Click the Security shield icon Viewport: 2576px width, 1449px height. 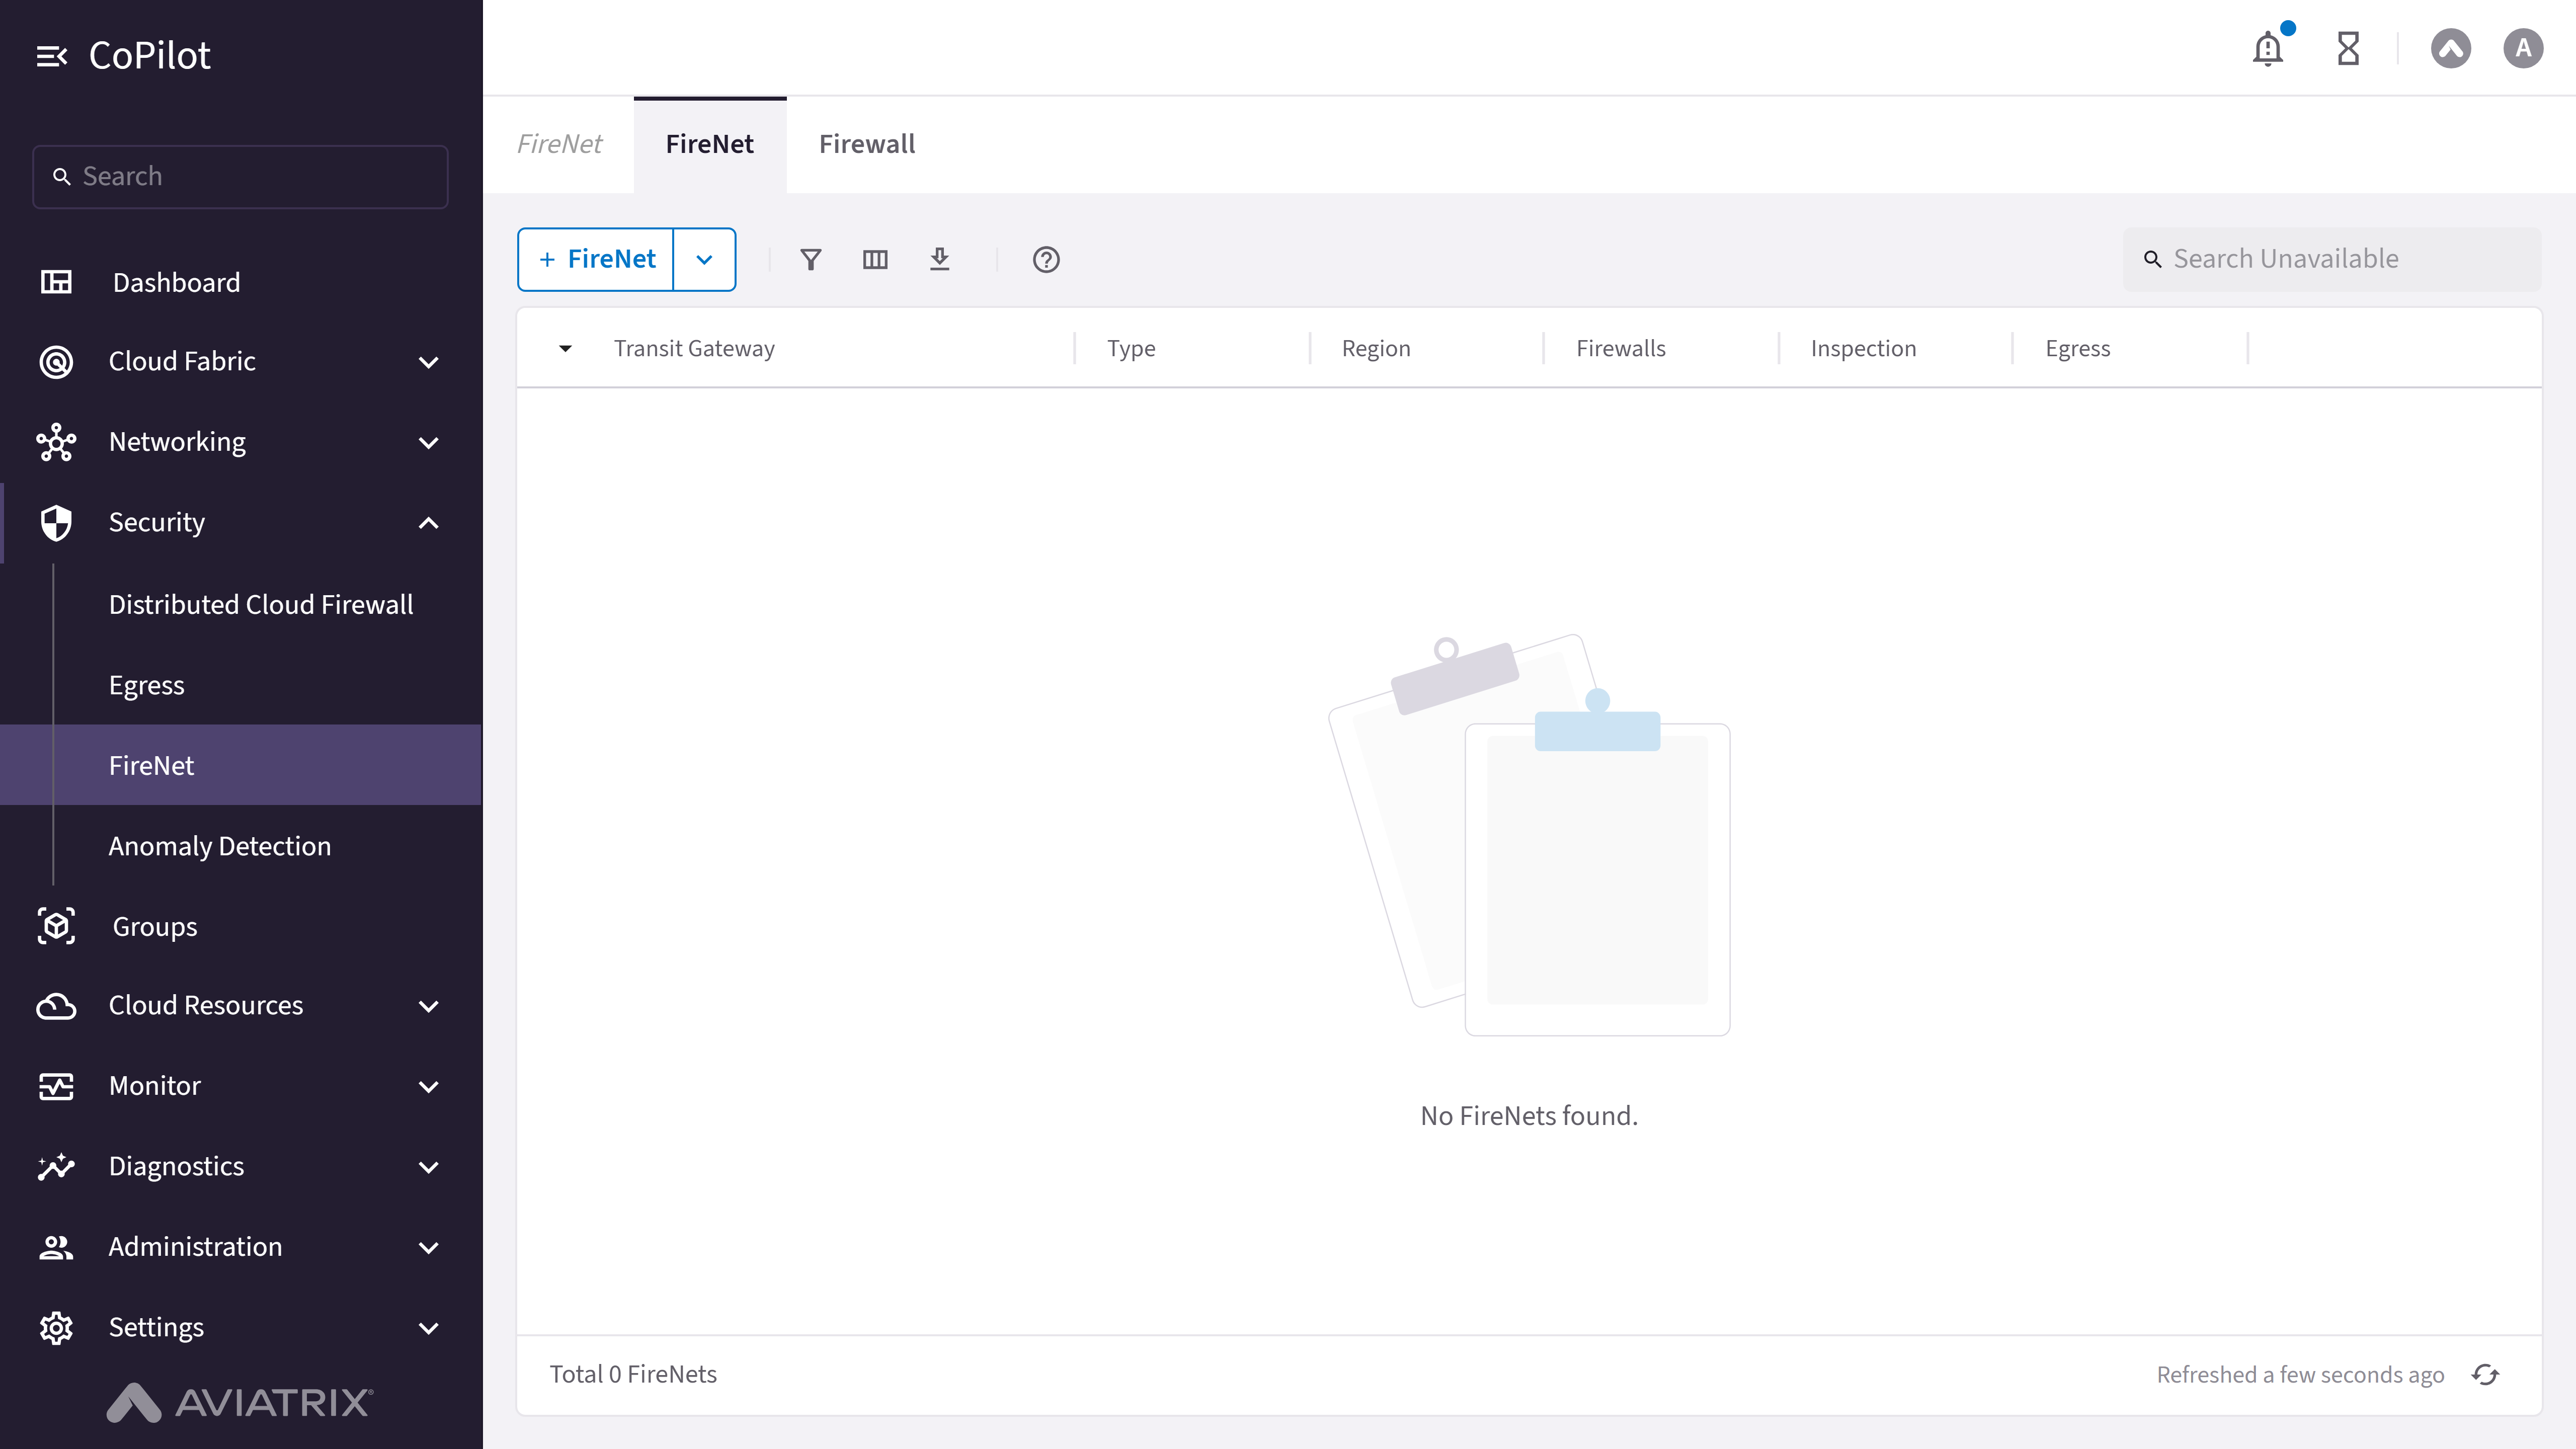[x=56, y=523]
